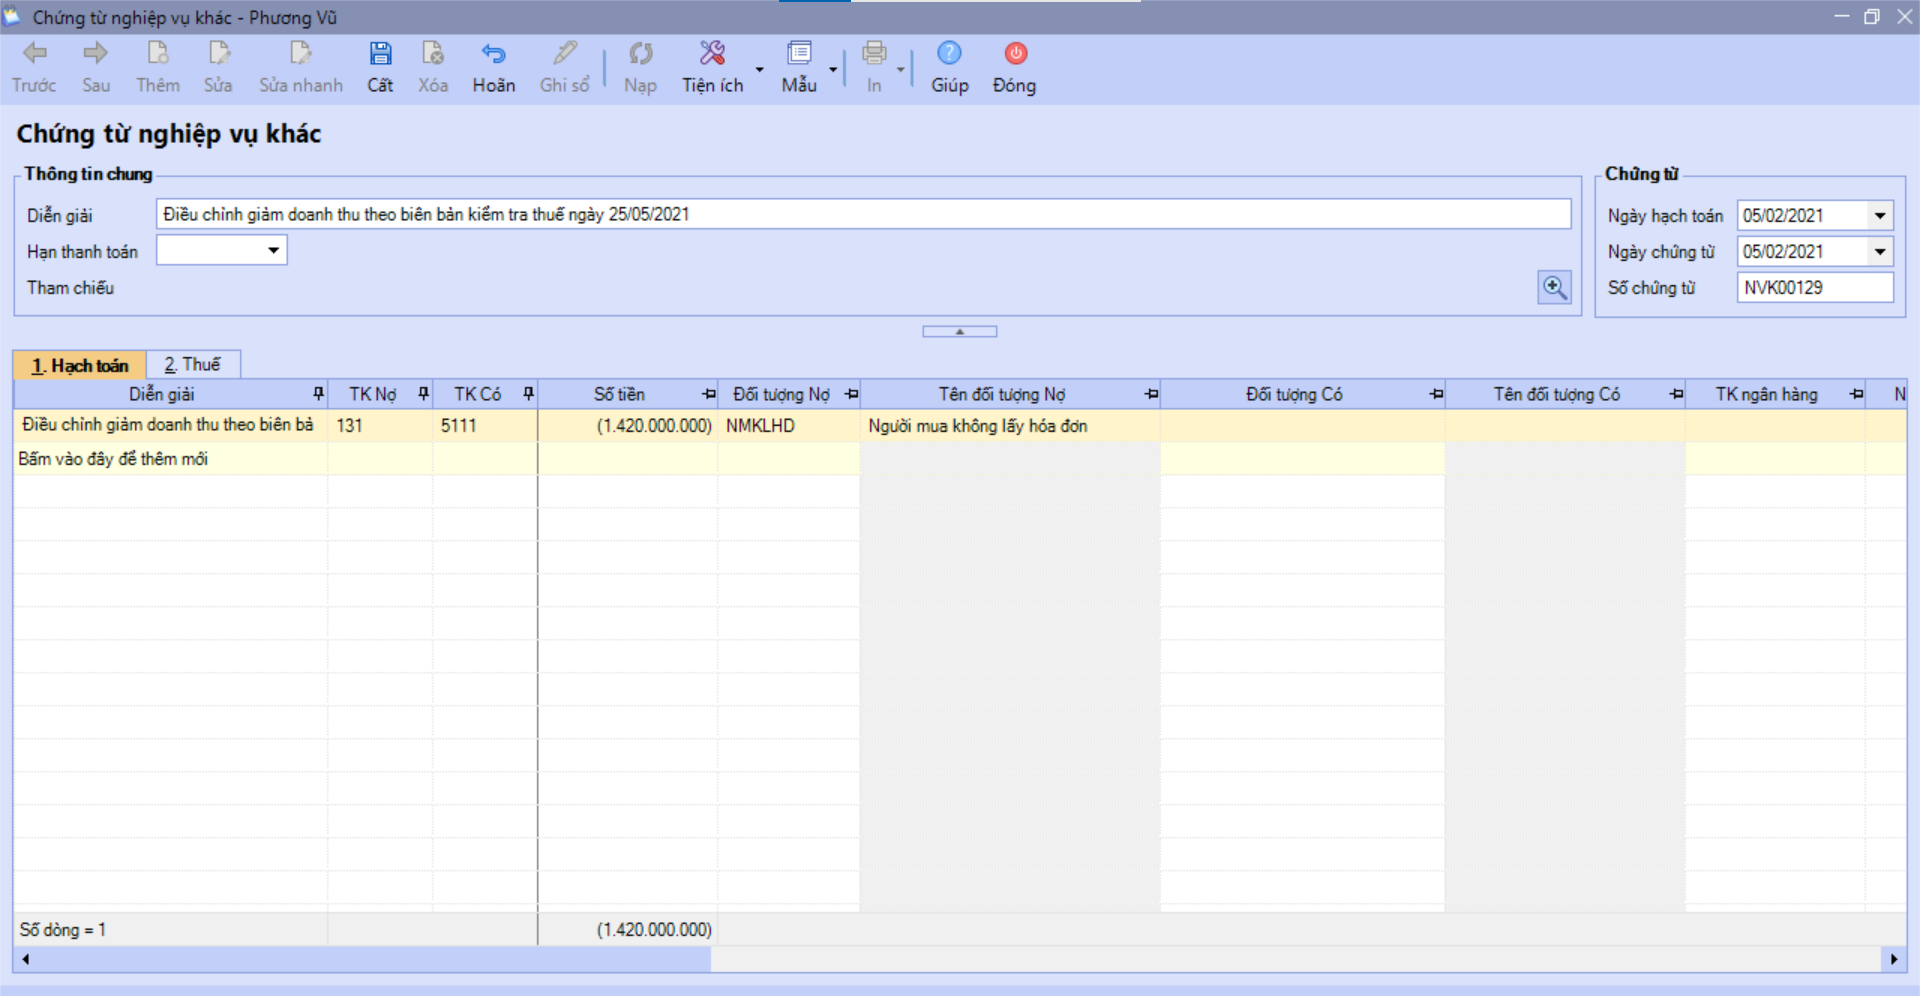Viewport: 1920px width, 996px height.
Task: Click 'Bấm vào đây để thêm mới' row
Action: point(113,459)
